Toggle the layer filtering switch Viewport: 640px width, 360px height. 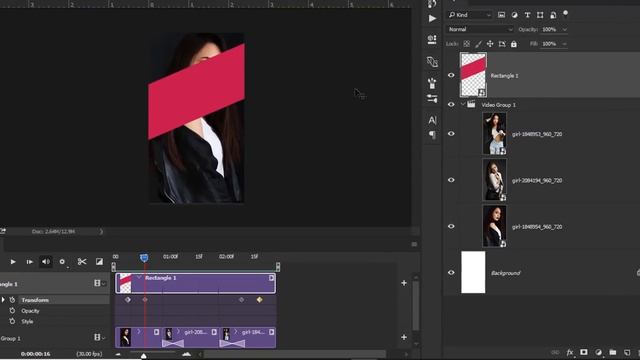click(x=565, y=14)
